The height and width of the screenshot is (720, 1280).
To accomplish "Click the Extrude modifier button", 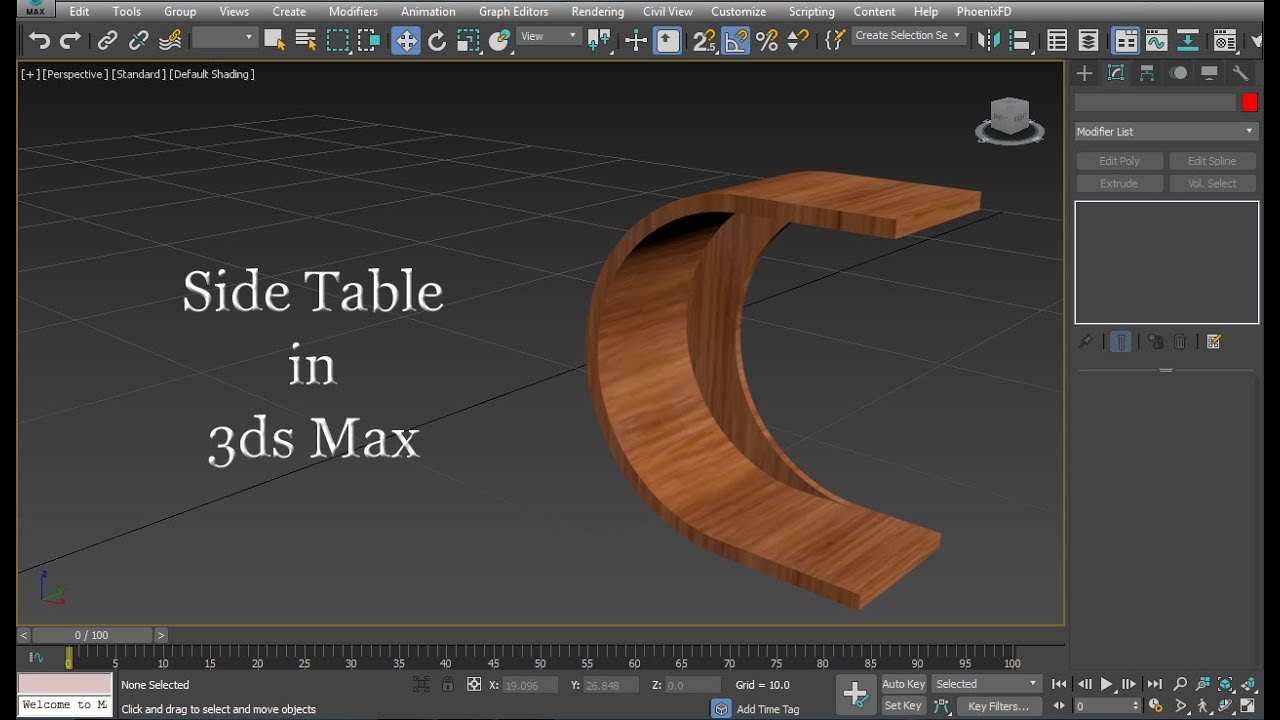I will pyautogui.click(x=1119, y=184).
